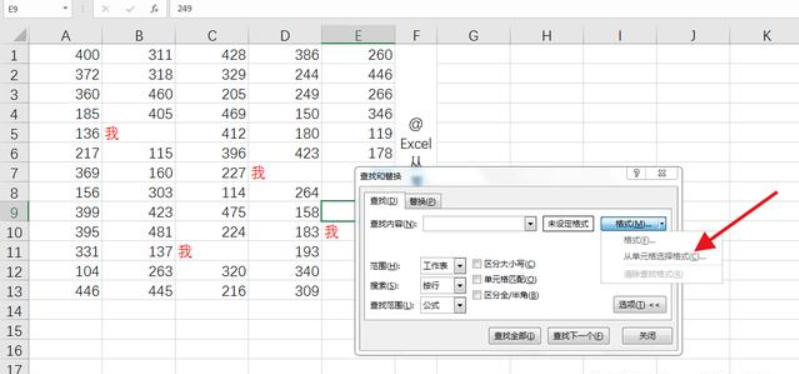Click the Name Box showing E9
Image resolution: width=799 pixels, height=374 pixels.
pos(32,9)
